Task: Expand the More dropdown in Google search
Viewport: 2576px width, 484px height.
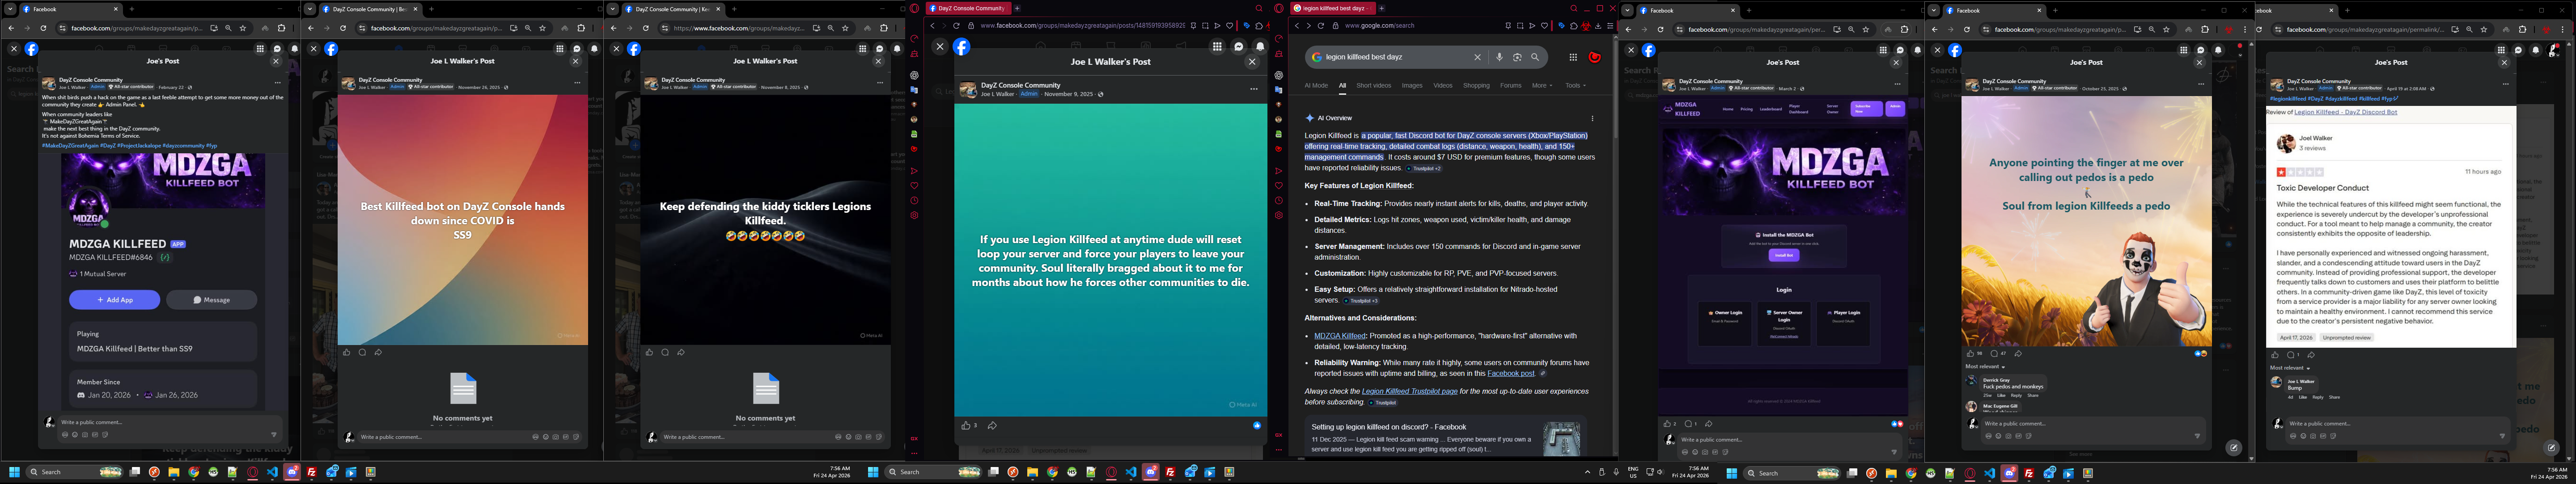Action: (x=1542, y=86)
